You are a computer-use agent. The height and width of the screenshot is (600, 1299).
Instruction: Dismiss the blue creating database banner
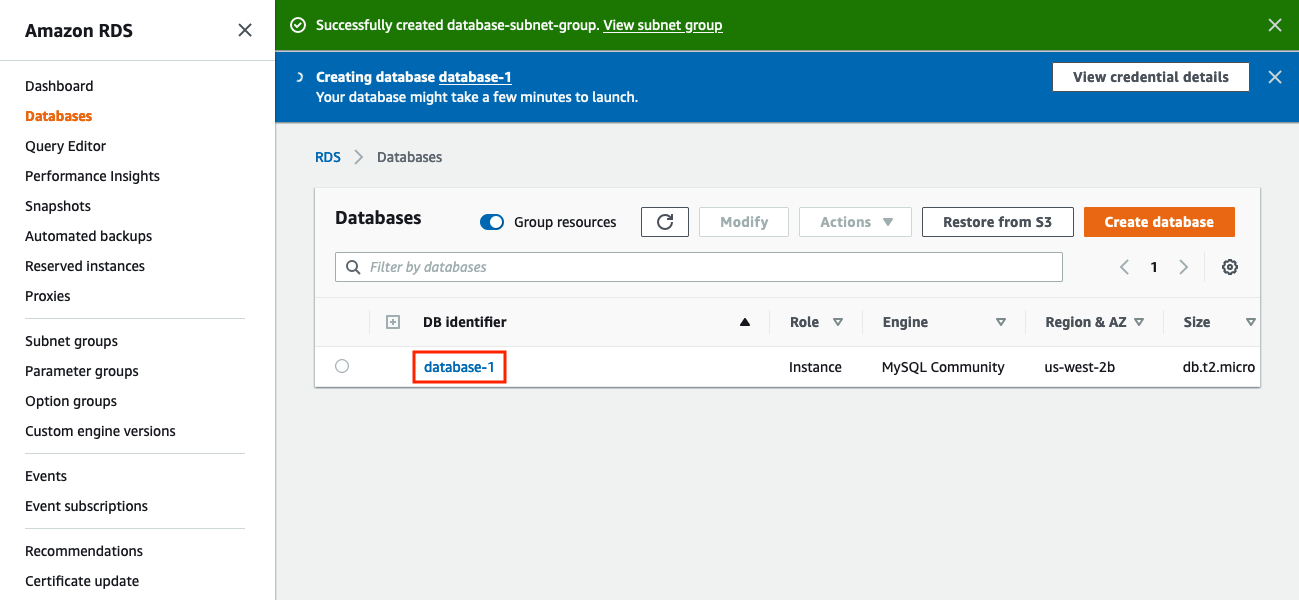pyautogui.click(x=1275, y=77)
